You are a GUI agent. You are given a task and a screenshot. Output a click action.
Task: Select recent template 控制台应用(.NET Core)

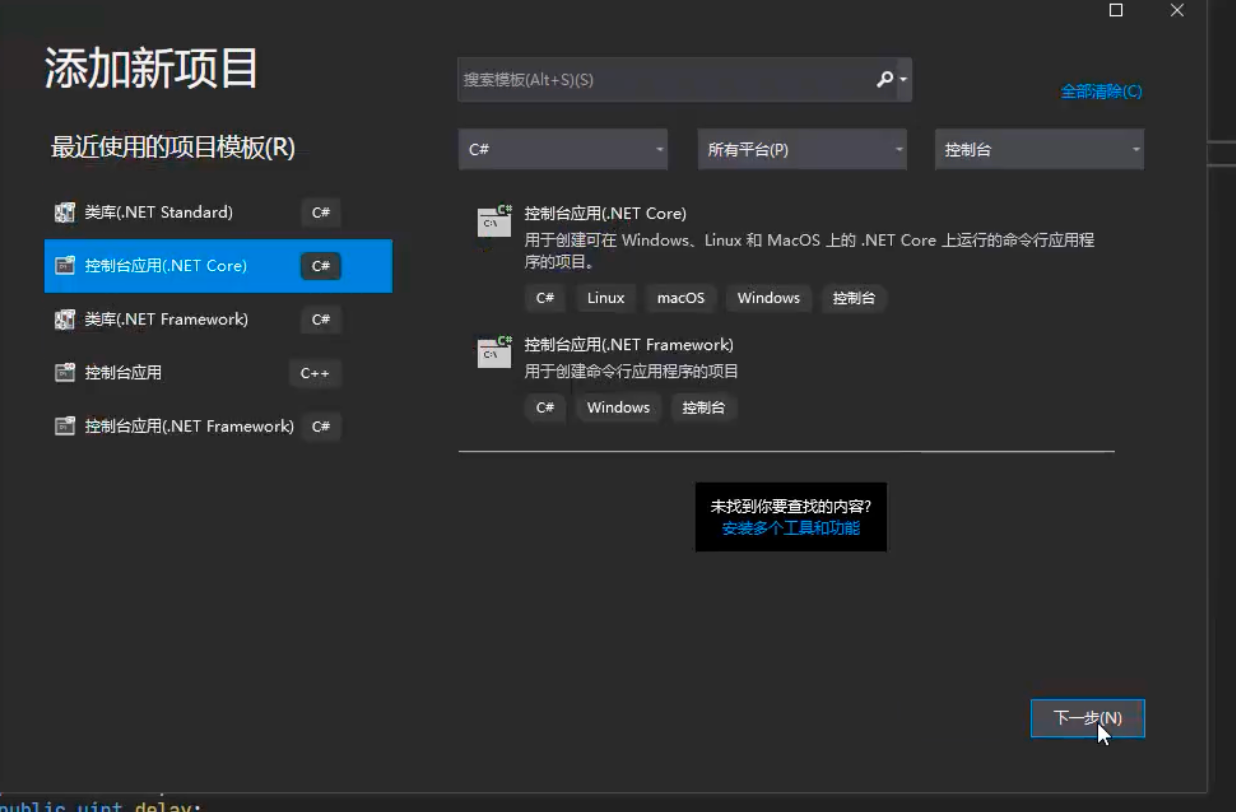218,266
